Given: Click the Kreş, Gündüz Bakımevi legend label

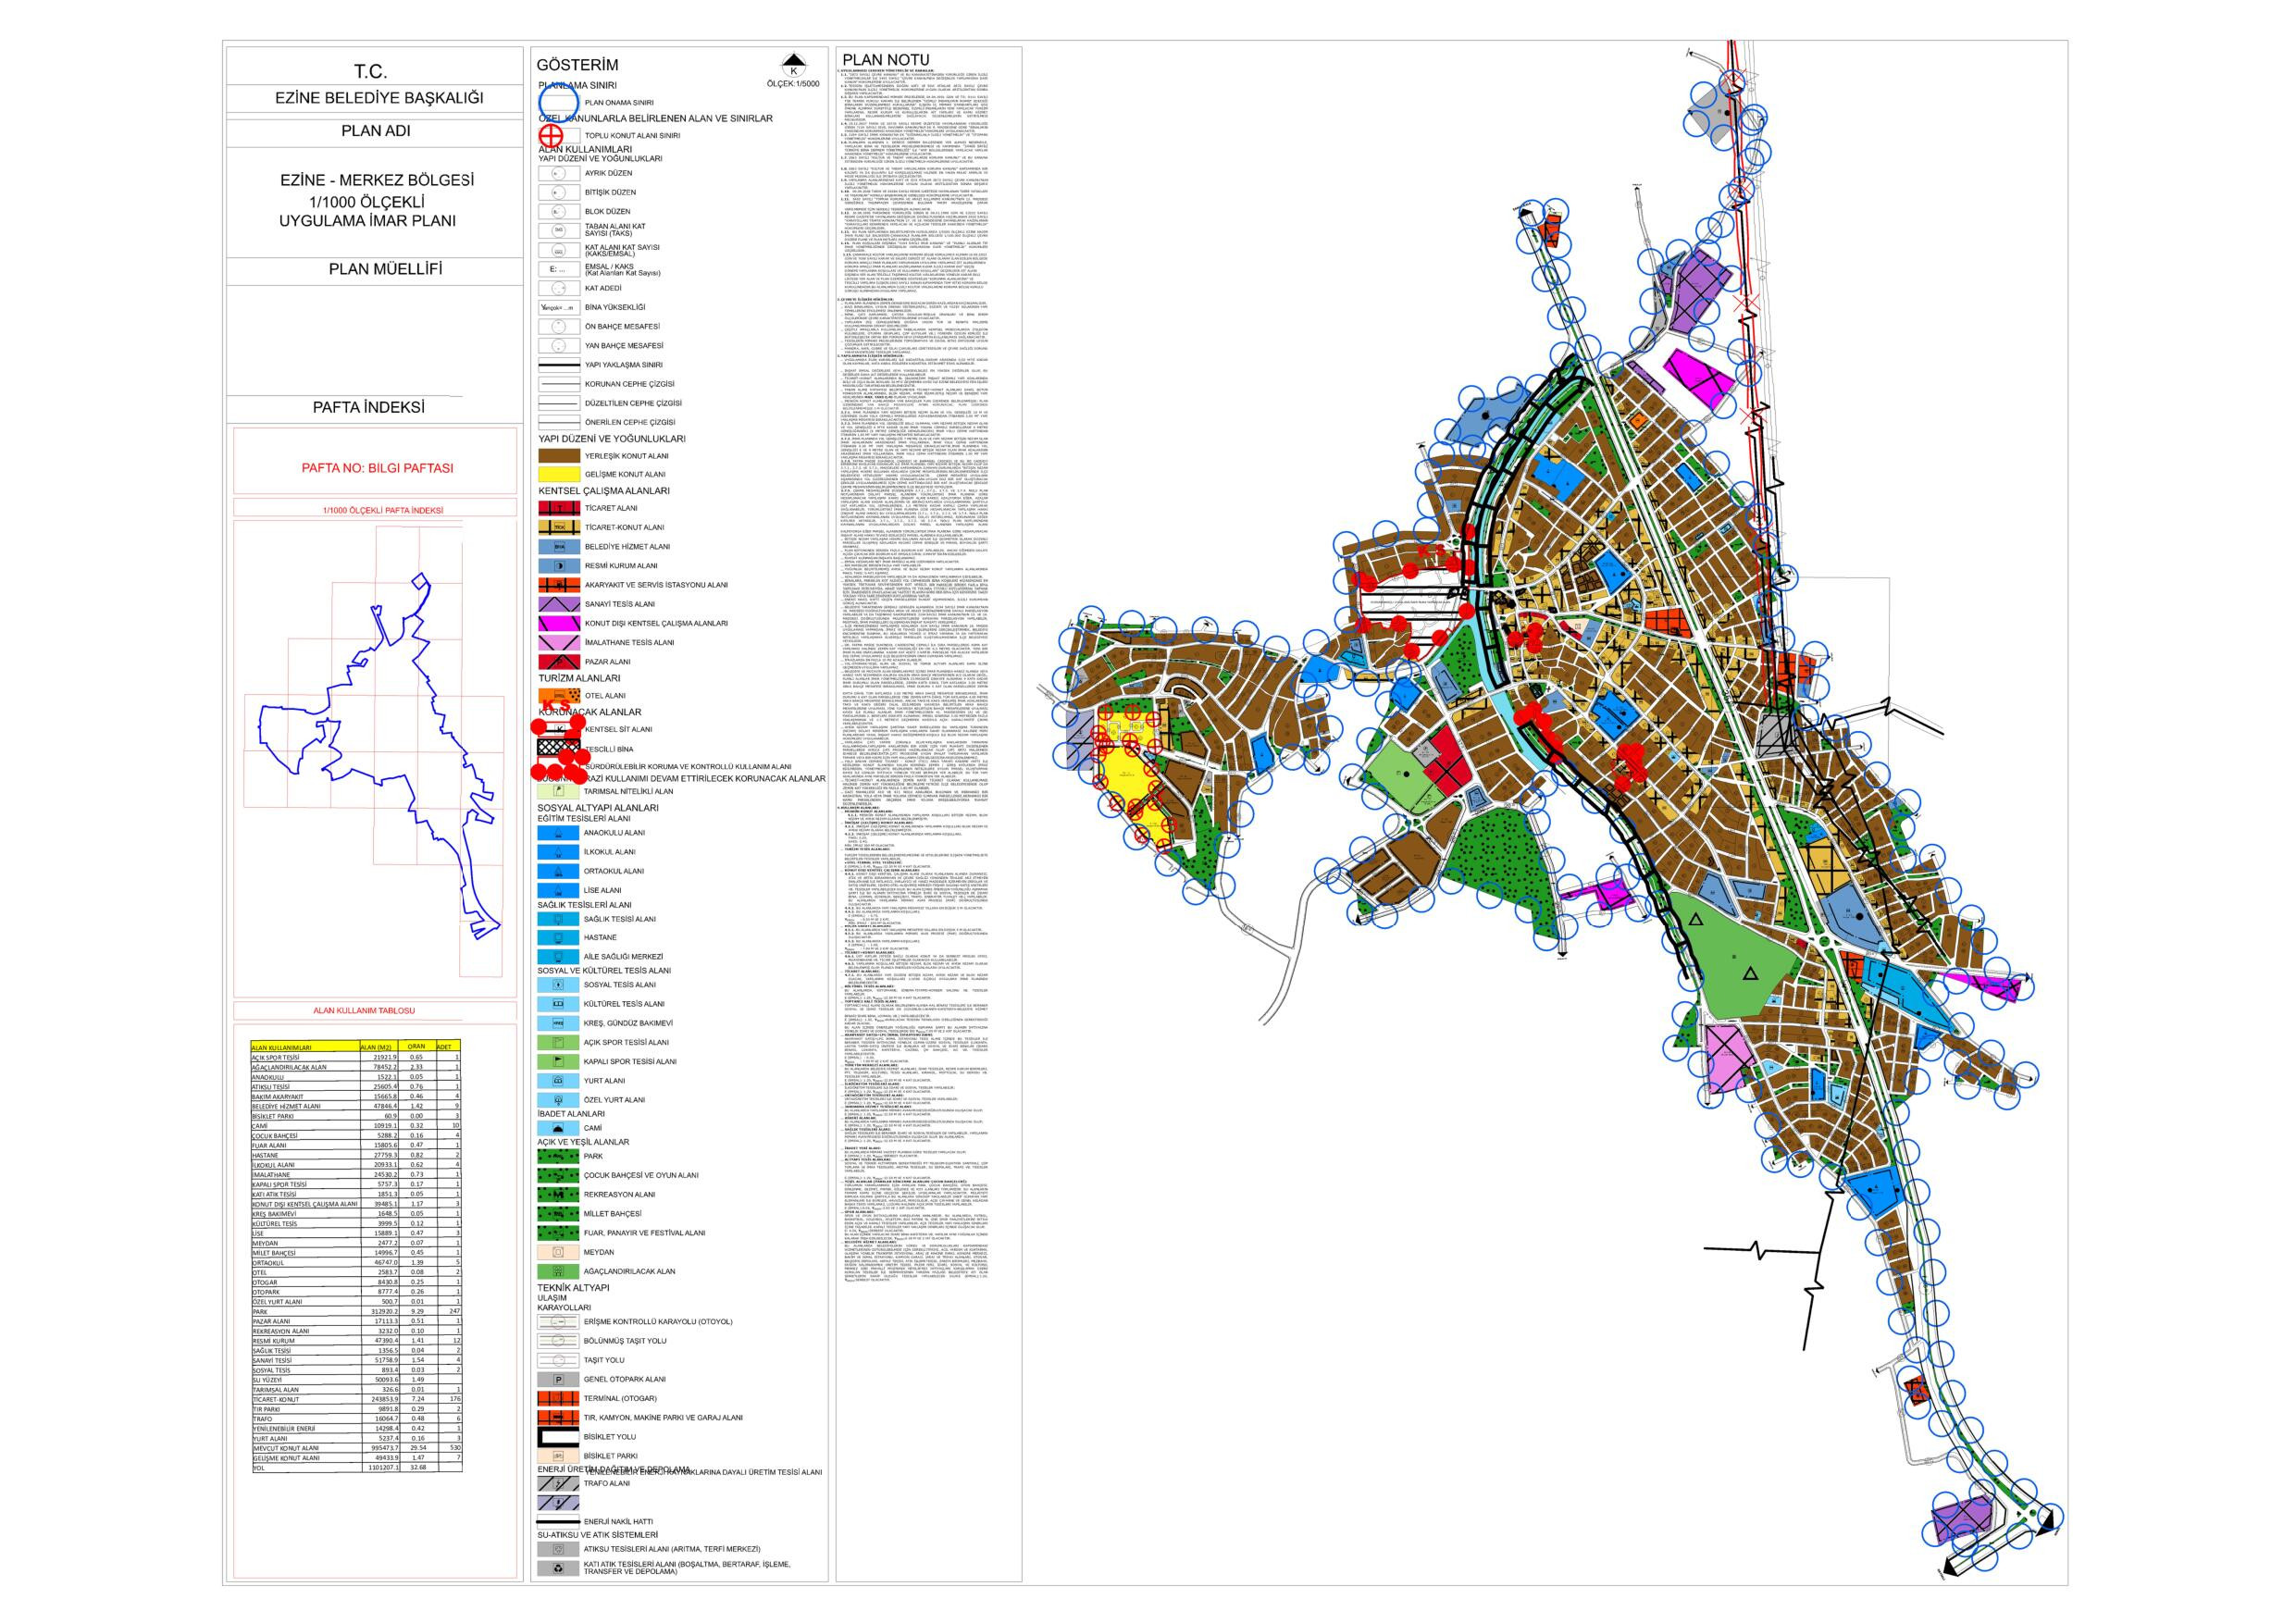Looking at the screenshot, I should click(629, 1024).
